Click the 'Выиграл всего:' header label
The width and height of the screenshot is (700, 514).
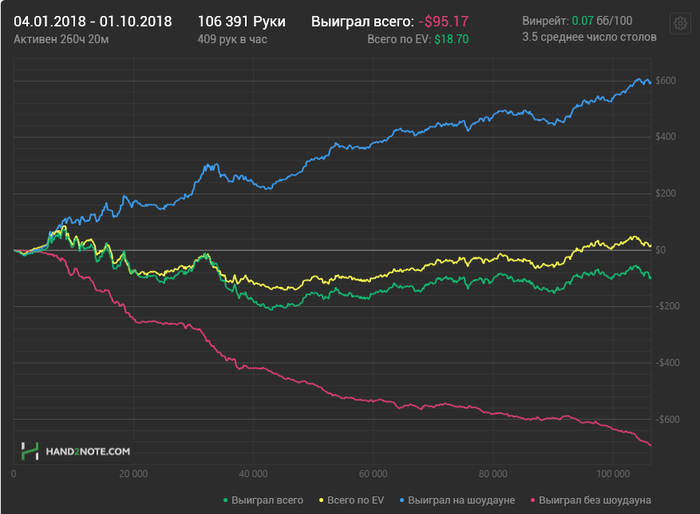click(362, 21)
